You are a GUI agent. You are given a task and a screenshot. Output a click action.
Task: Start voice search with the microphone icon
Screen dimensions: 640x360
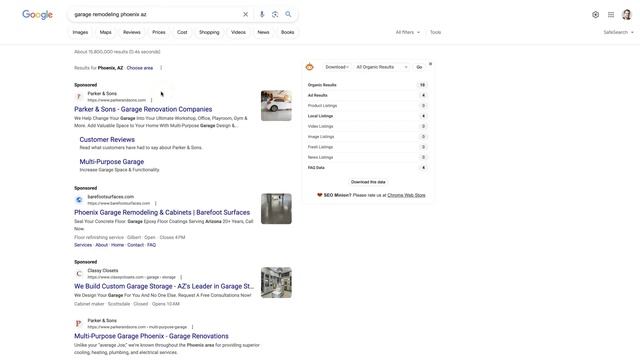[262, 14]
